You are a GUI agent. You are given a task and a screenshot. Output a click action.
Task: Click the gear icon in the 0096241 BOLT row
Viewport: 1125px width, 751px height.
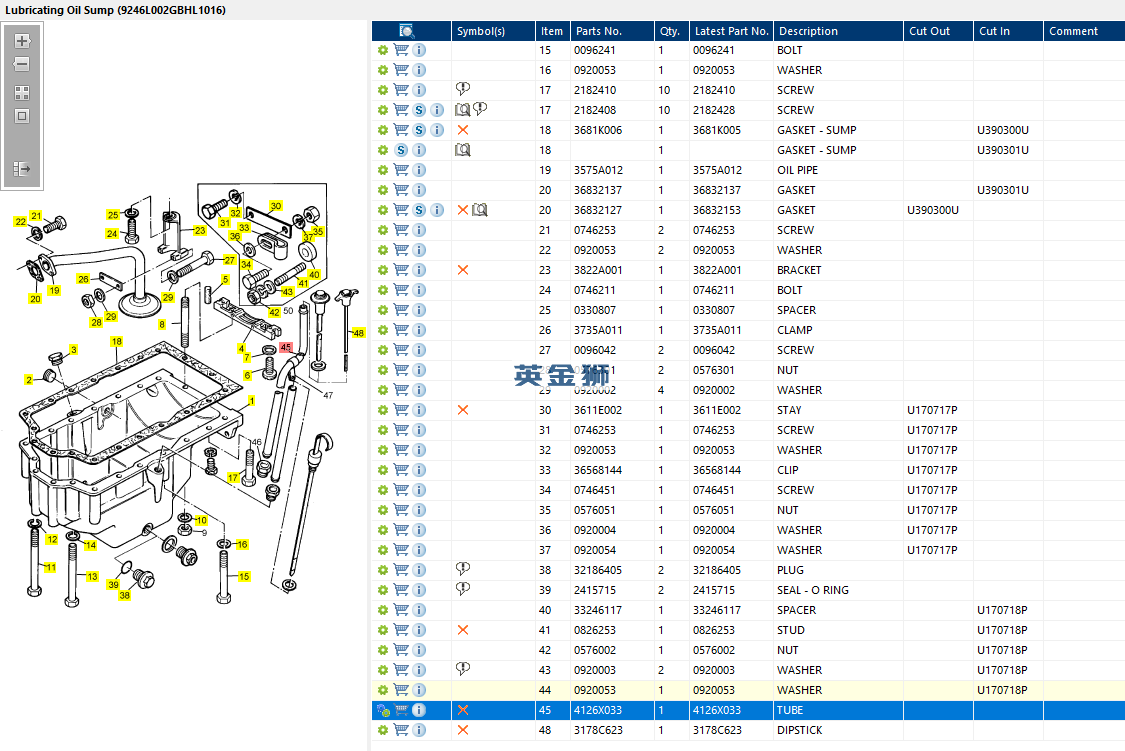pos(383,50)
